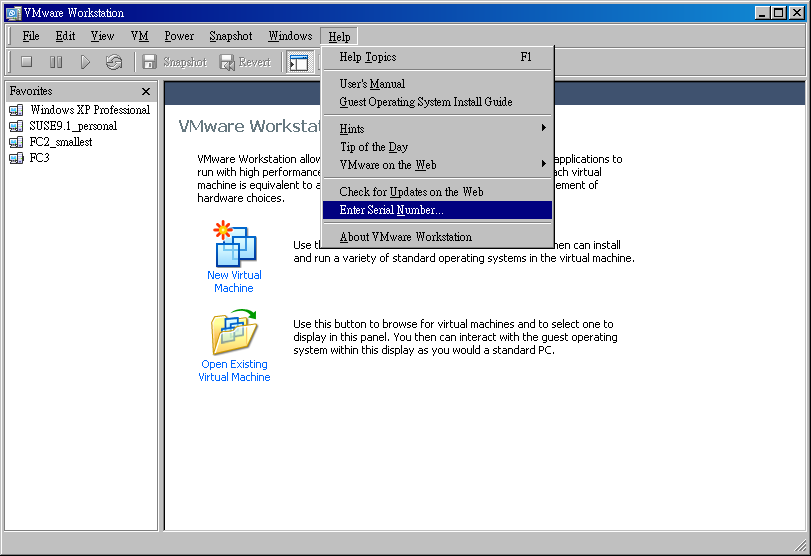Image resolution: width=811 pixels, height=556 pixels.
Task: Click the Power On play toolbar icon
Action: pyautogui.click(x=85, y=62)
